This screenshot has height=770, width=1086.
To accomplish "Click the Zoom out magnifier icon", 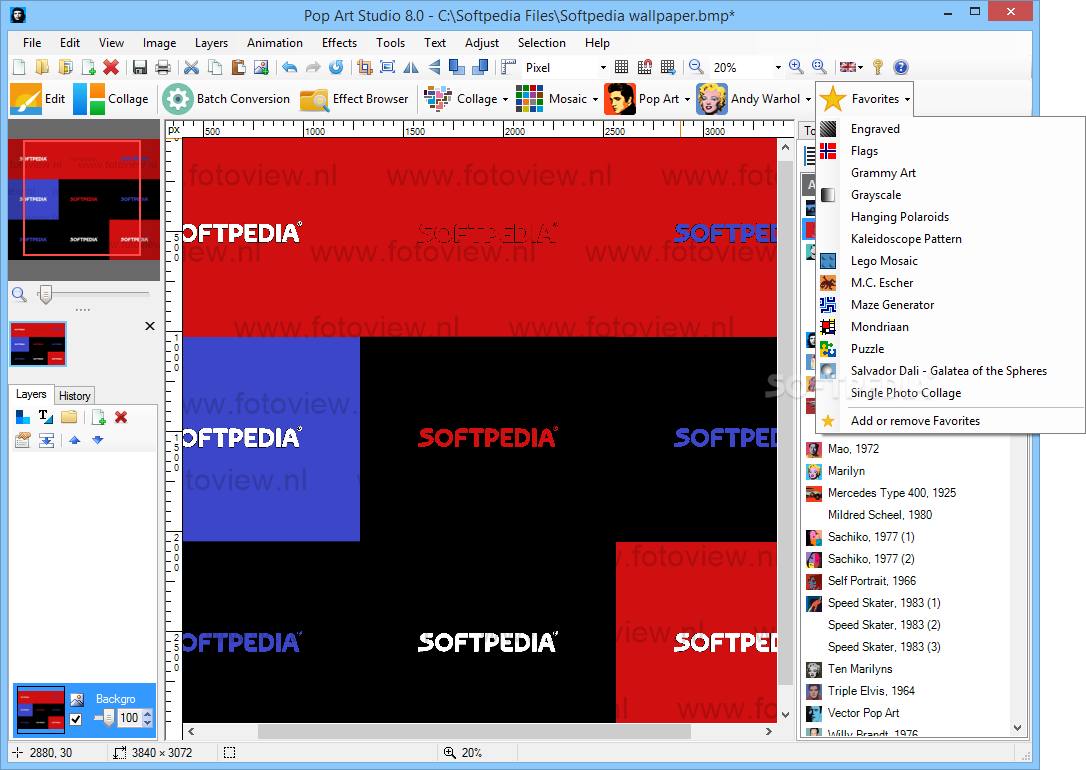I will coord(696,67).
